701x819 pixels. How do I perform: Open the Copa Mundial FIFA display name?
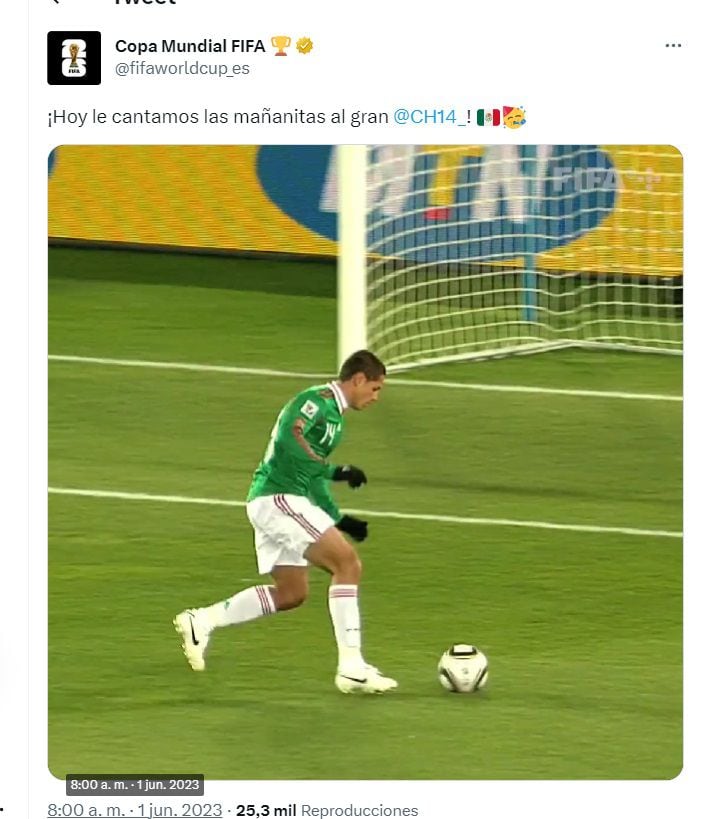[x=190, y=46]
